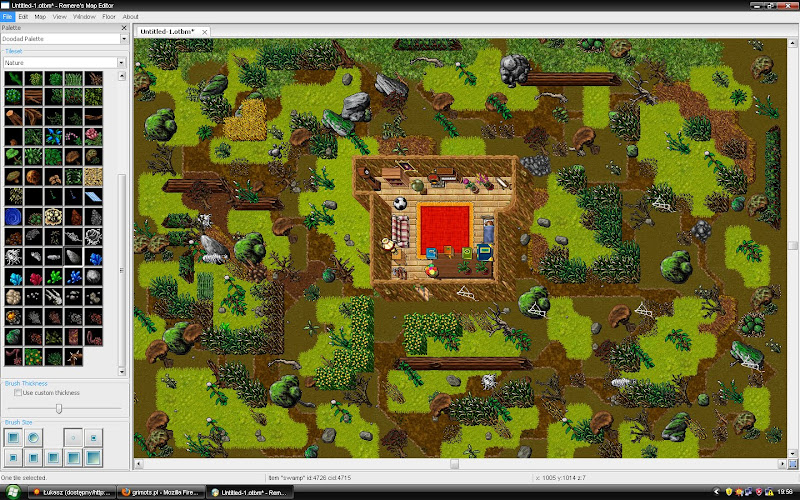This screenshot has height=500, width=800.
Task: Select the largest brush size button
Action: click(x=93, y=457)
